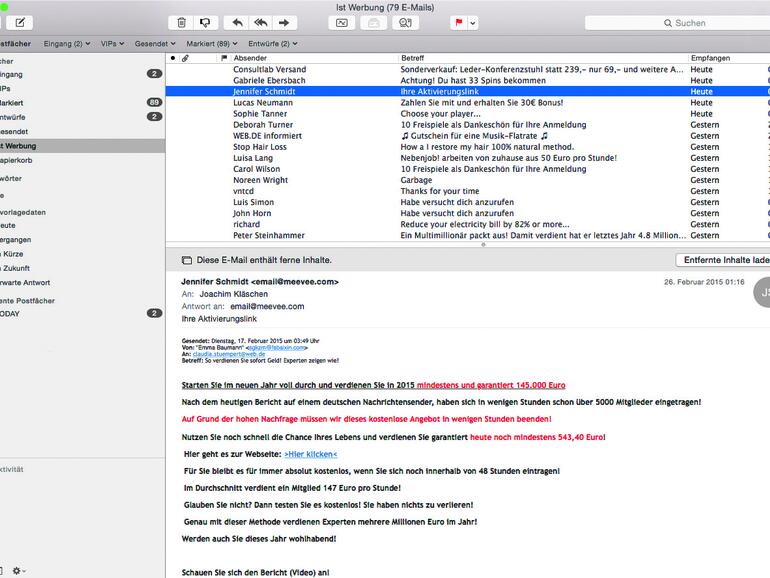Open the Markiert mailbox in sidebar
Viewport: 770px width, 578px height.
pos(82,103)
